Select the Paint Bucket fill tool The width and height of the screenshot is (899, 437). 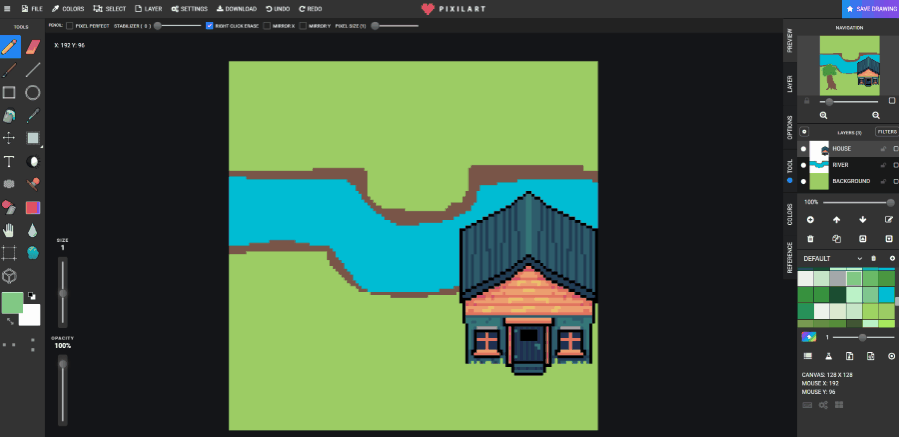[x=9, y=116]
